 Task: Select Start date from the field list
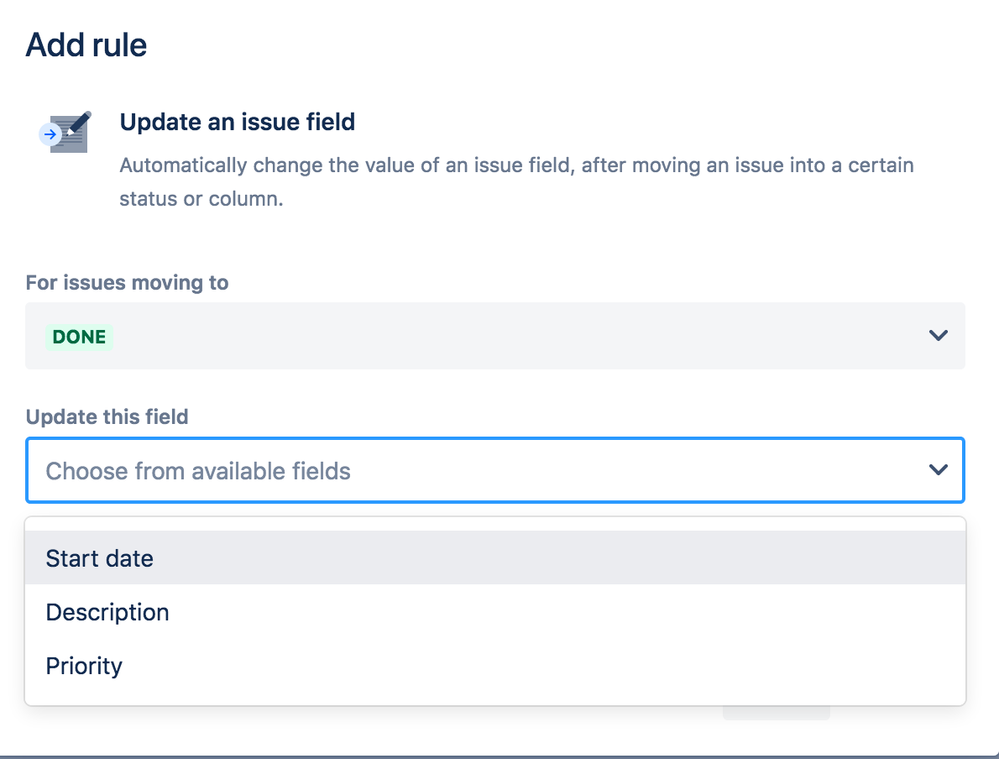point(100,558)
